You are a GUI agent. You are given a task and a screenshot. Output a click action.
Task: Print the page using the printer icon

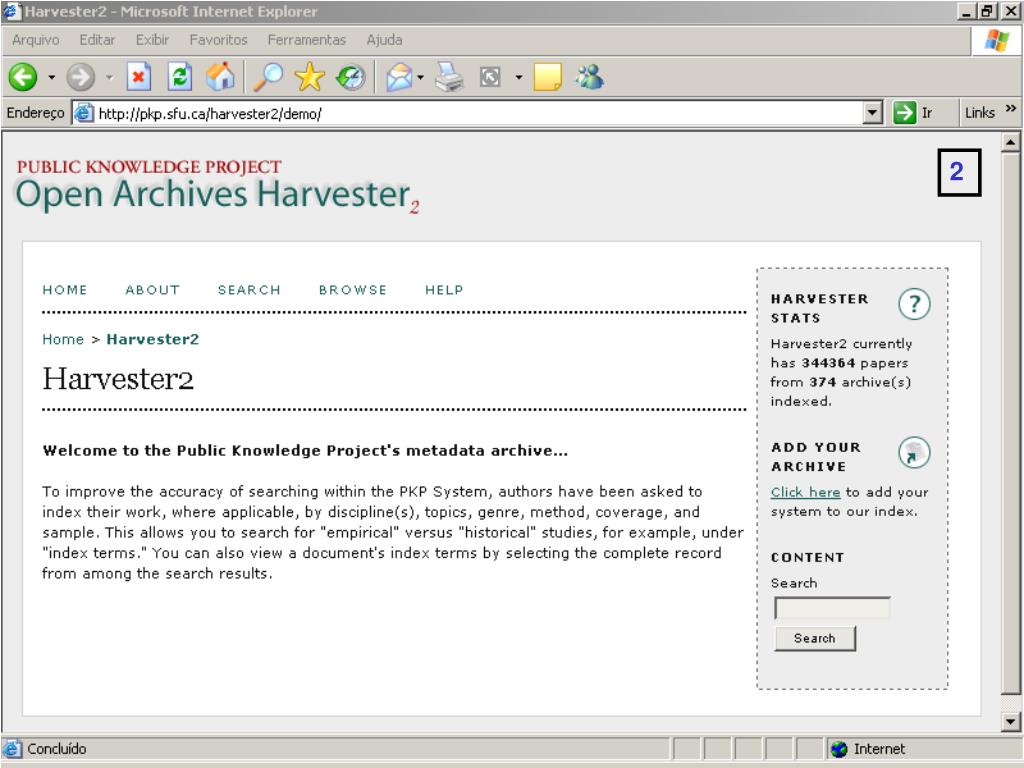coord(449,77)
